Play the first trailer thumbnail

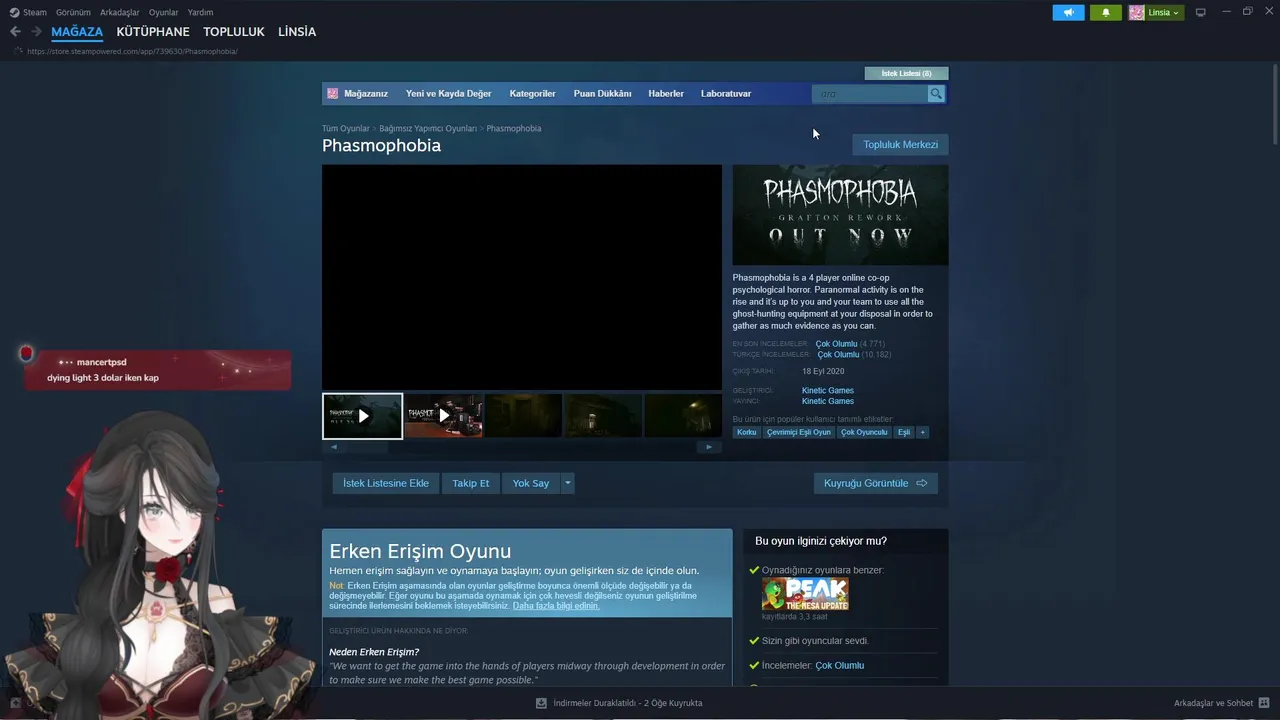(x=362, y=415)
